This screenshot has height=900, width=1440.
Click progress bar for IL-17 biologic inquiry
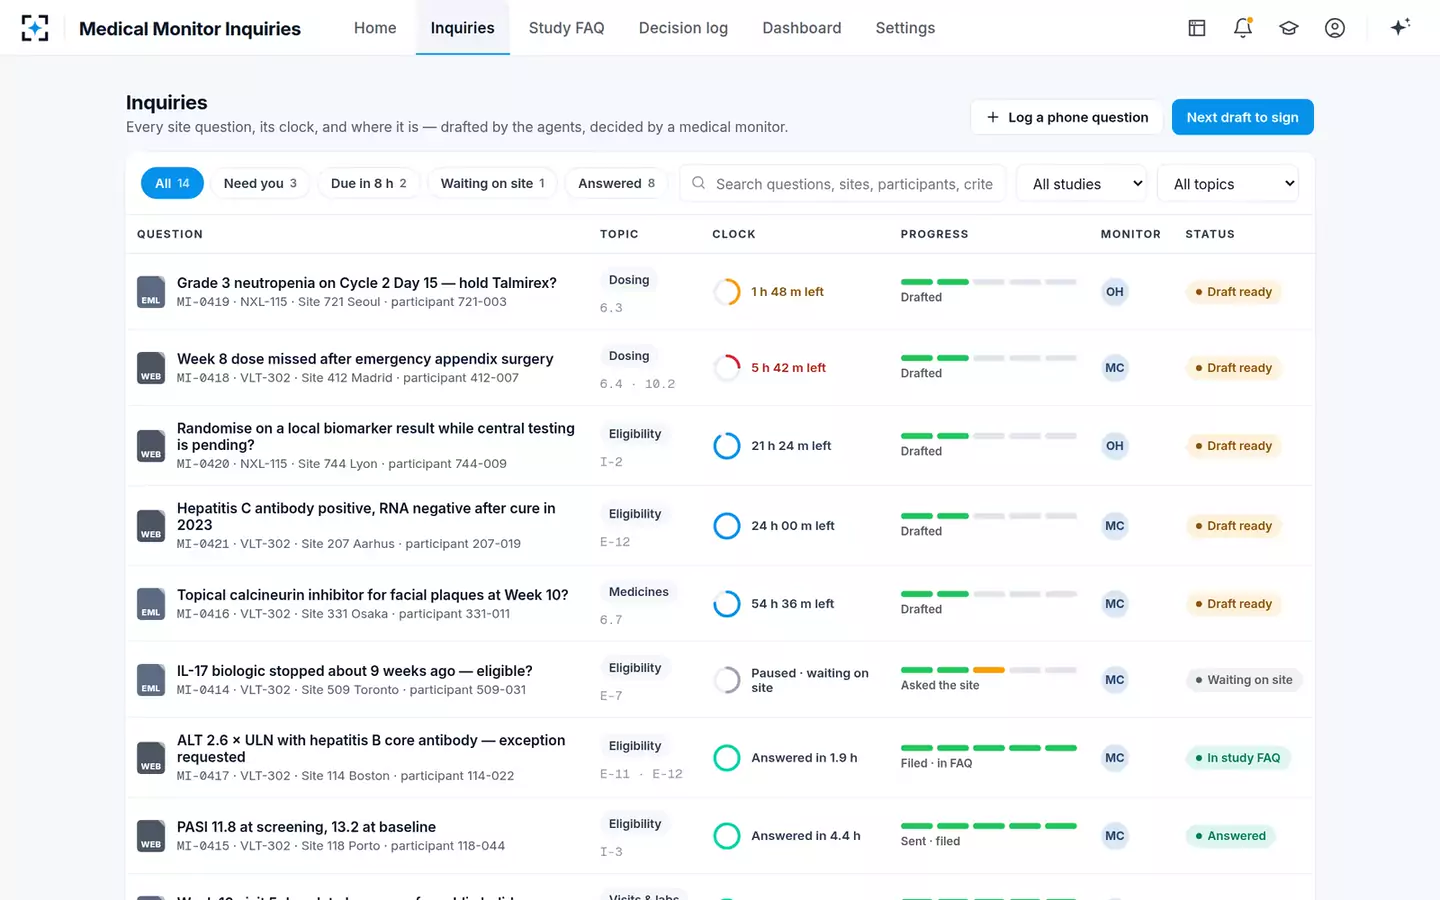click(989, 670)
